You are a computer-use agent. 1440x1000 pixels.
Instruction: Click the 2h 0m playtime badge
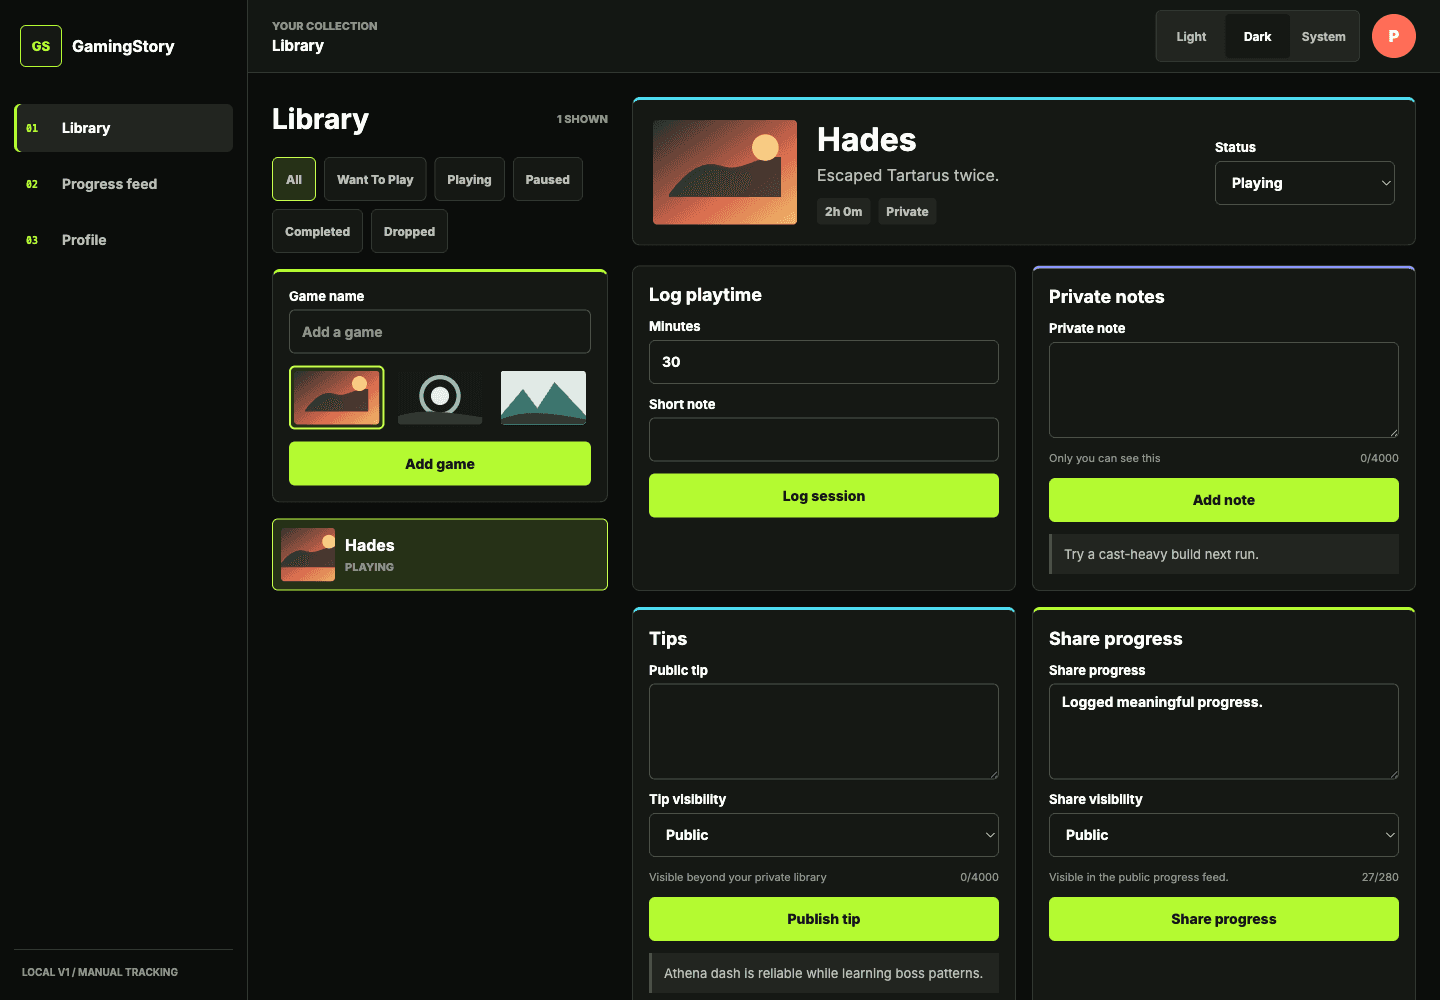tap(843, 212)
